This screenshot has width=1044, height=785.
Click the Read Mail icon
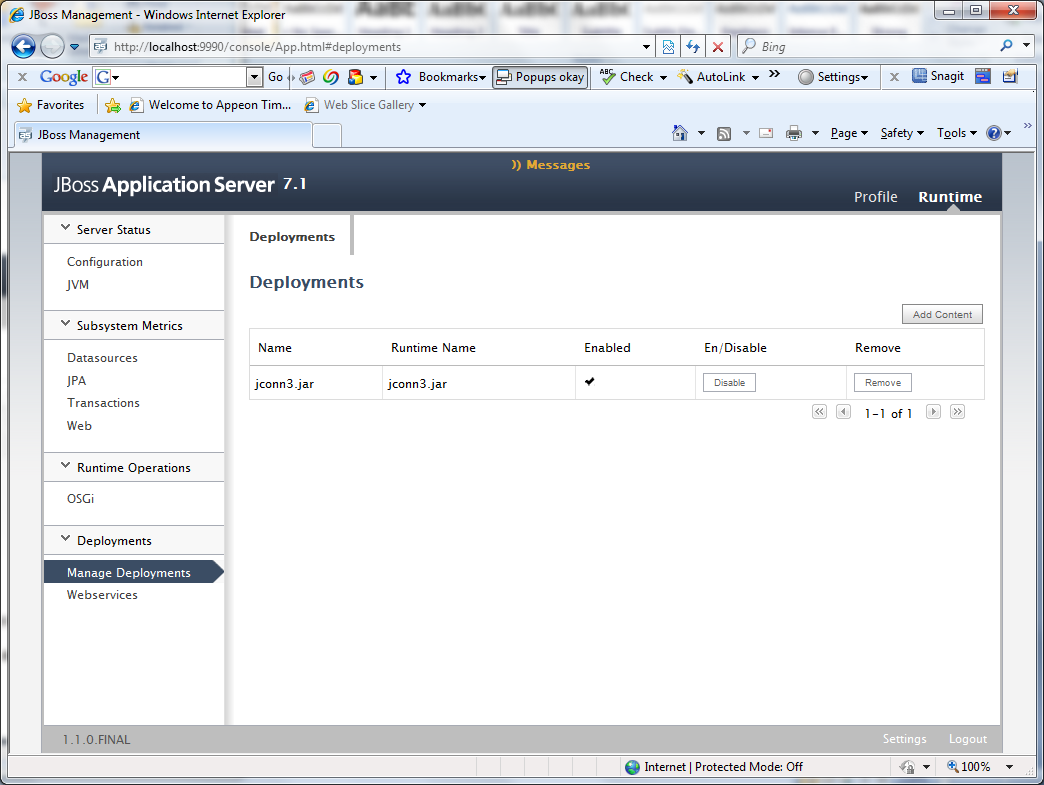pos(766,133)
